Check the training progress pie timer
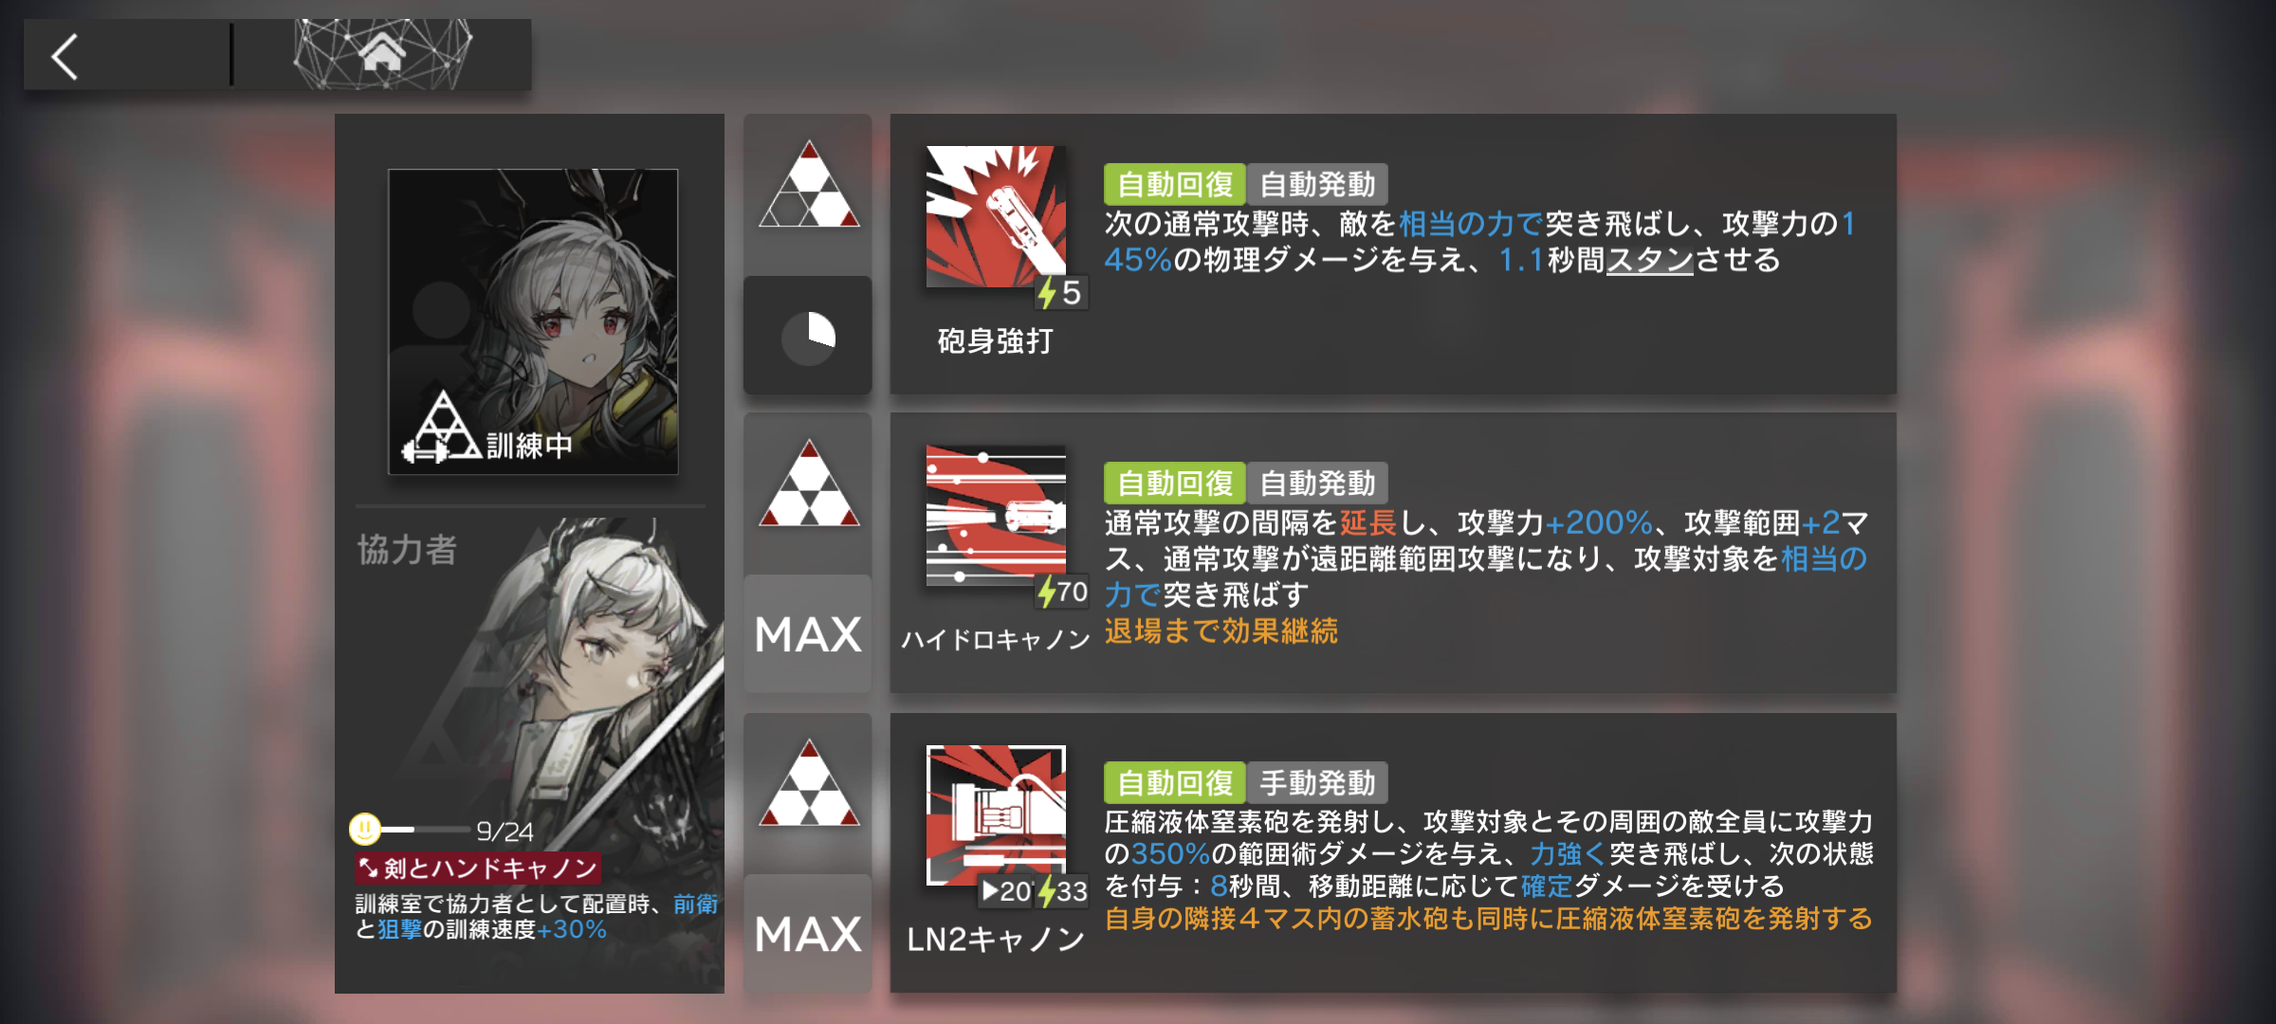Screen dimensions: 2276x1024 click(808, 337)
